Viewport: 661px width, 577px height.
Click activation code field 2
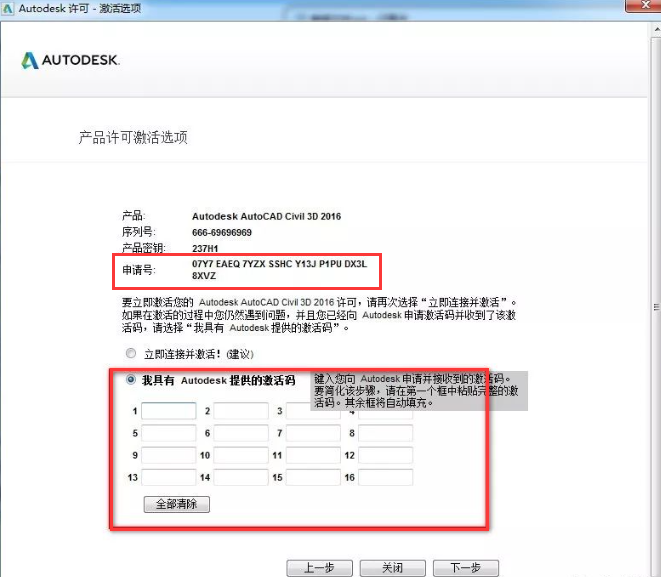[241, 411]
